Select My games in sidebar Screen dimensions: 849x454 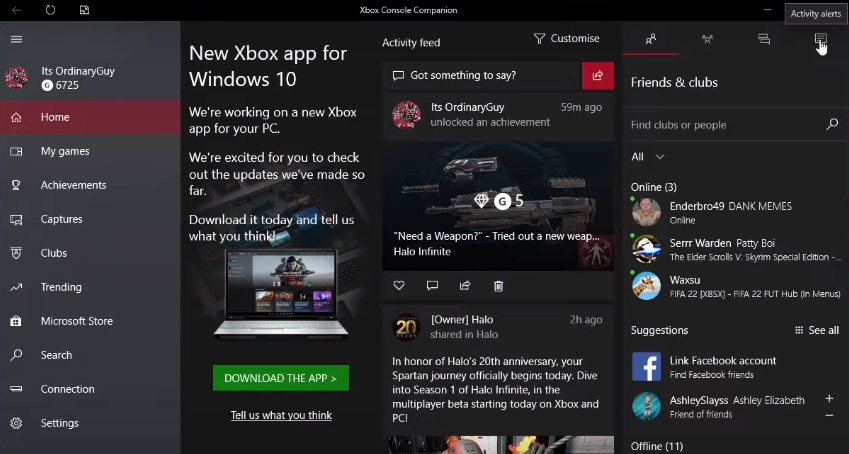pyautogui.click(x=90, y=151)
